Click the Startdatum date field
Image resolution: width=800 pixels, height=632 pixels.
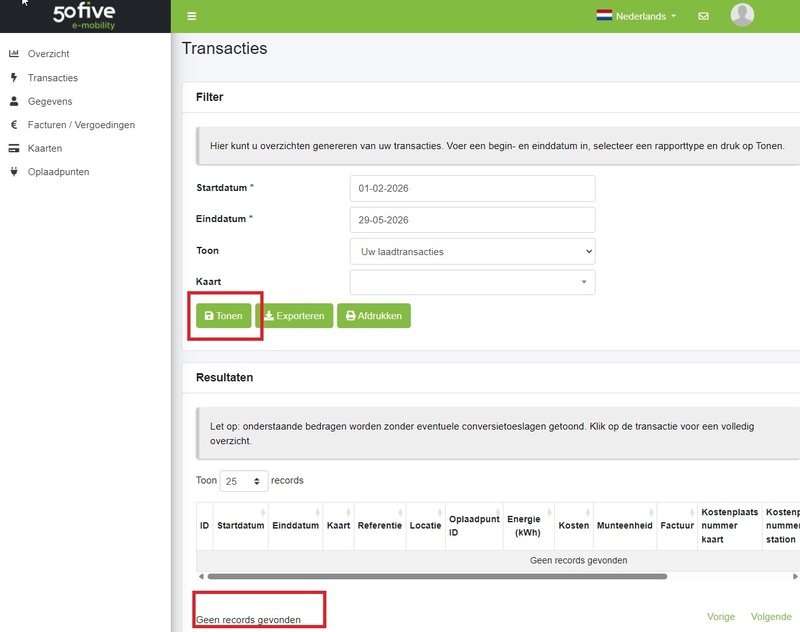[472, 188]
